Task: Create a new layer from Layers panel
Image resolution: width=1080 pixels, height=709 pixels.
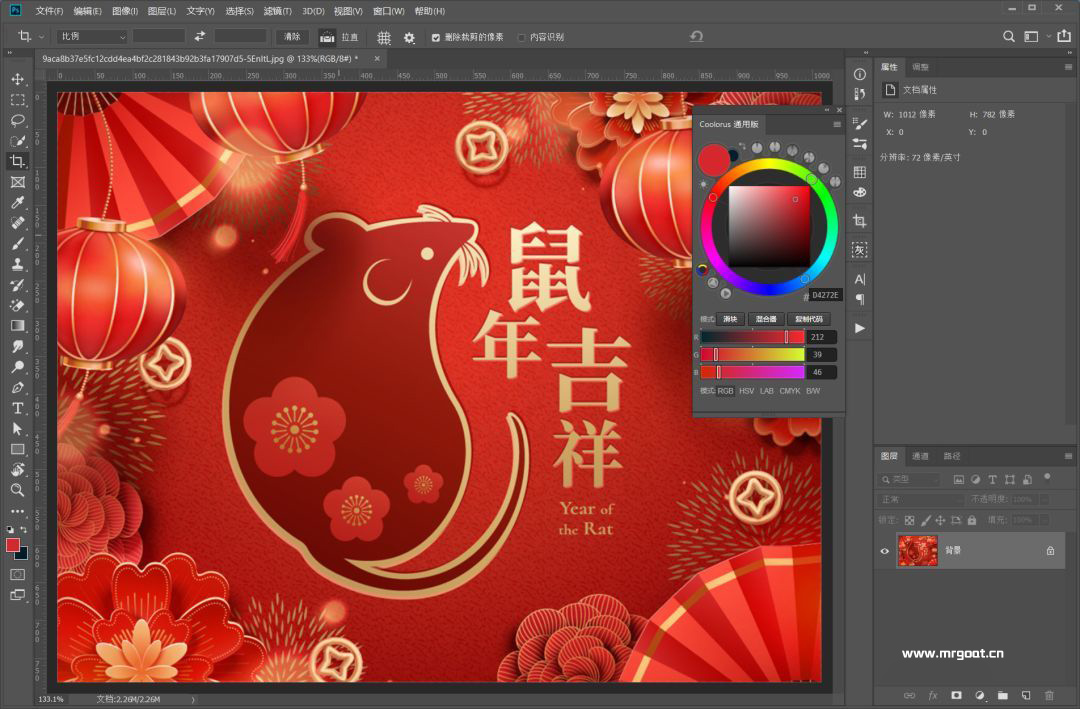Action: point(1026,695)
